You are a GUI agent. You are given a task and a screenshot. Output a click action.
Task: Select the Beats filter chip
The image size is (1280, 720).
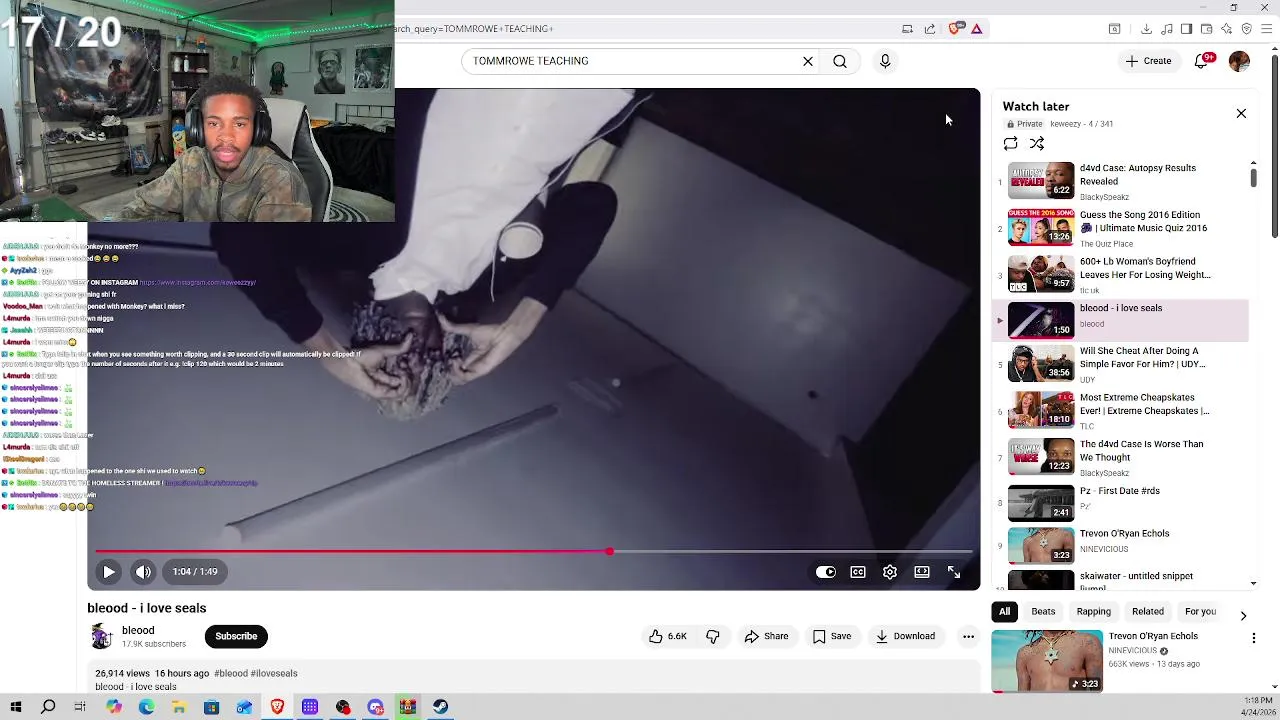pos(1043,612)
